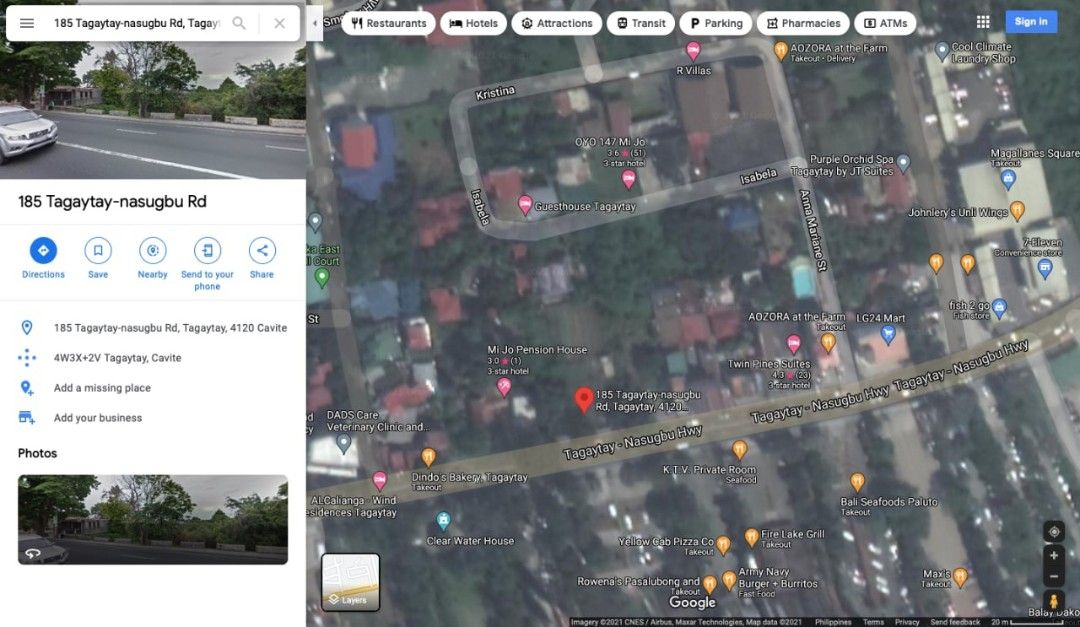Select Johnlery's Unli Wings pin
Image resolution: width=1080 pixels, height=627 pixels.
click(x=1017, y=211)
